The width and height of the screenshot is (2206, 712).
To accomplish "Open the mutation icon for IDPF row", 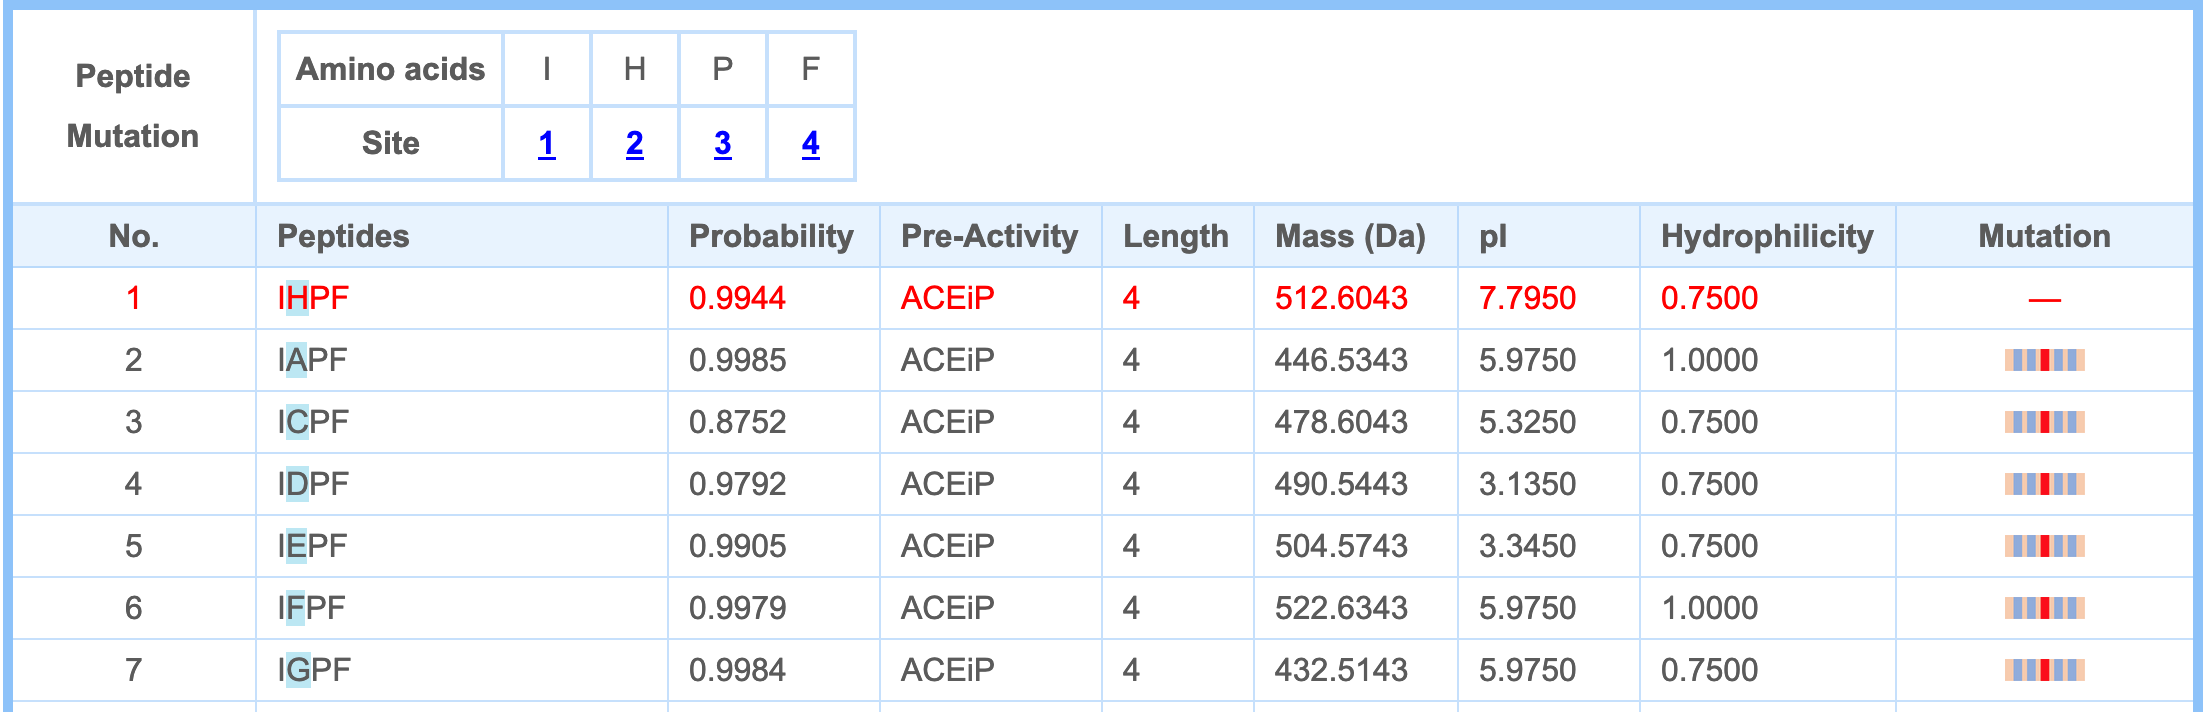I will coord(2044,484).
